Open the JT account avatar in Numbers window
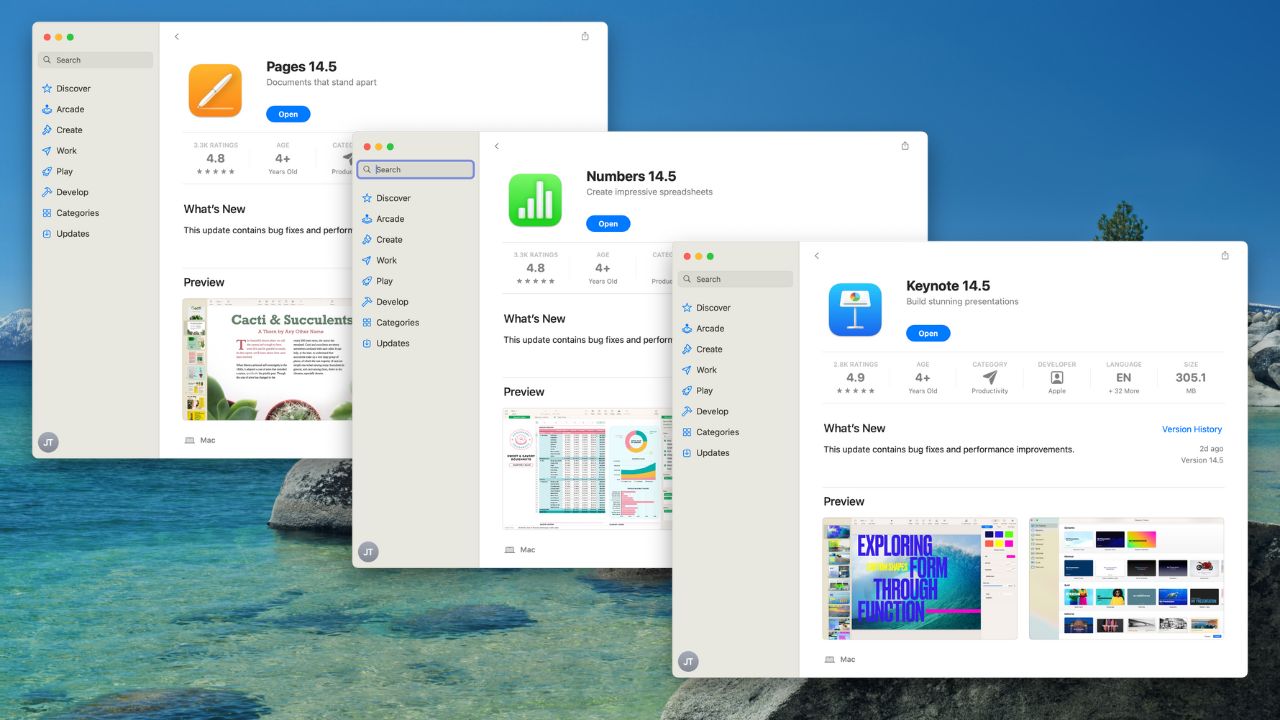The width and height of the screenshot is (1280, 720). click(x=368, y=551)
